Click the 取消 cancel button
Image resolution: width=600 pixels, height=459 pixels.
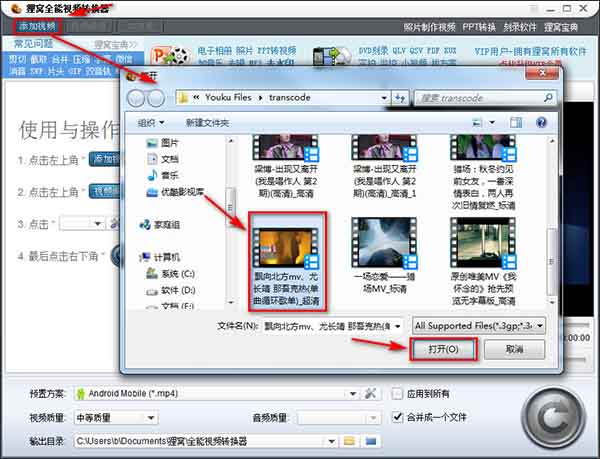click(514, 349)
